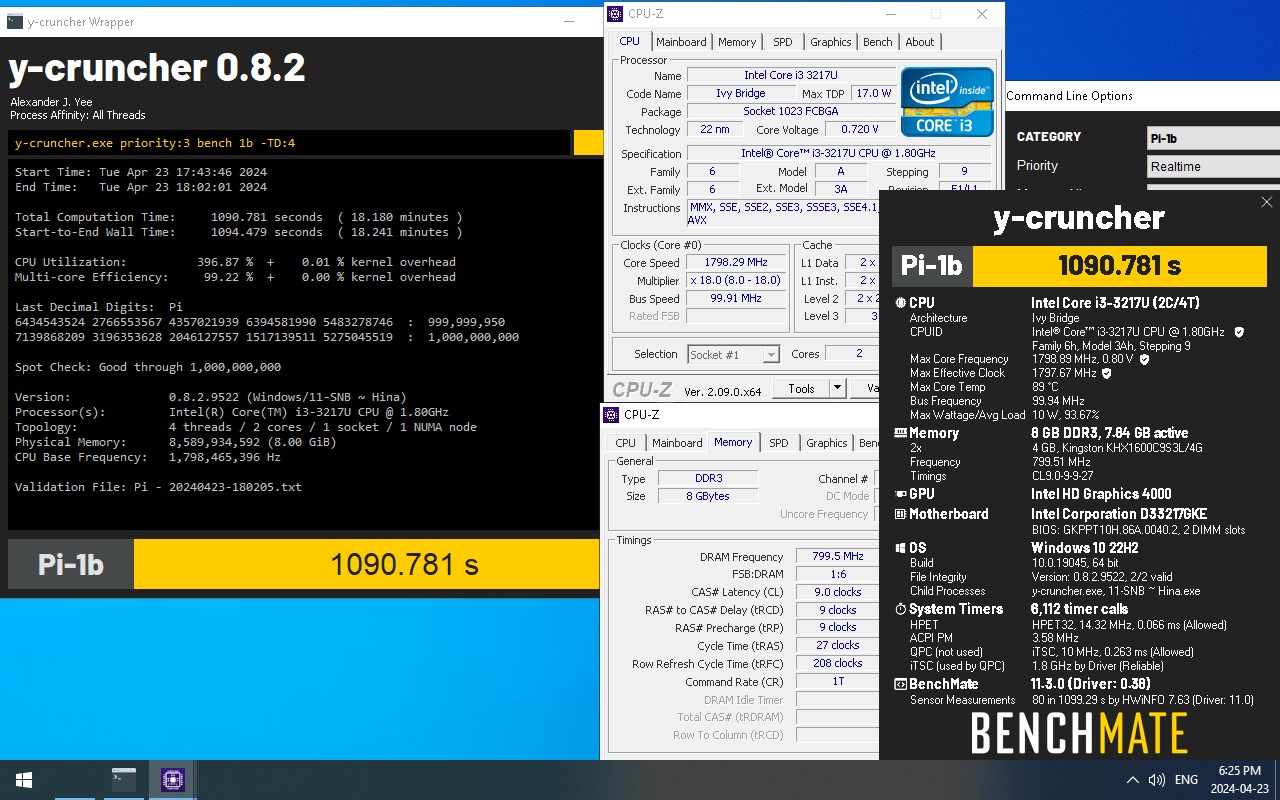Click the Memory Size 8 GBytes field
1280x800 pixels.
pos(708,496)
